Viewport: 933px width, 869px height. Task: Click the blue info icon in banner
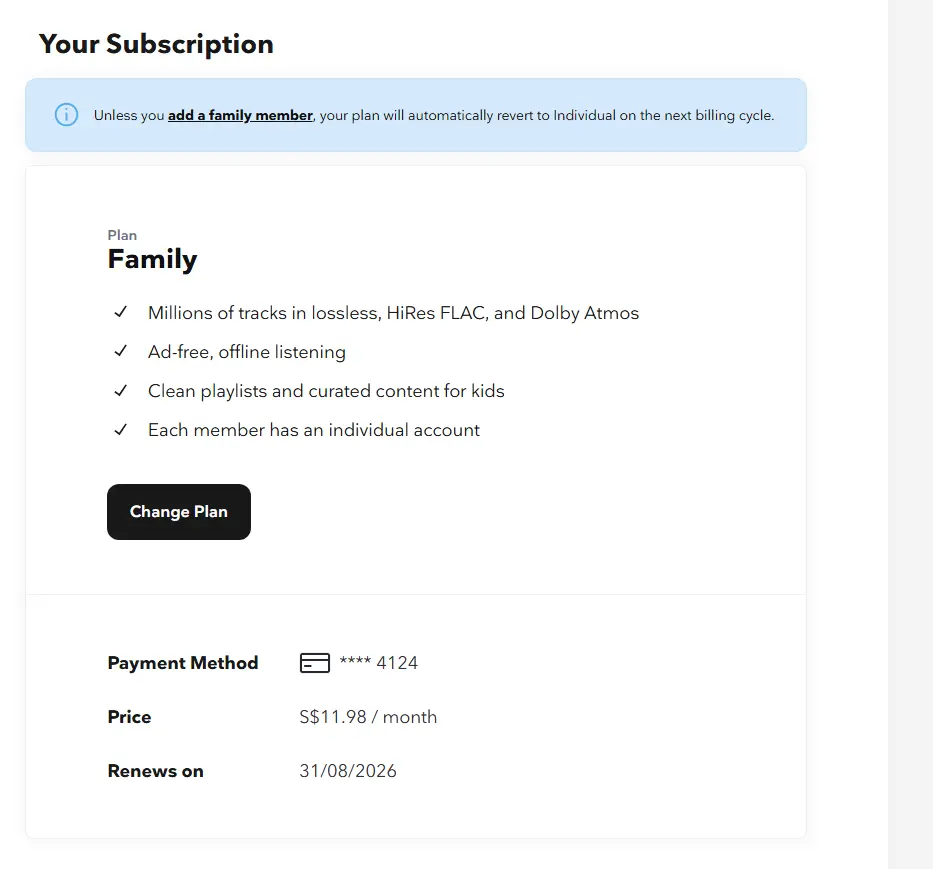click(67, 115)
